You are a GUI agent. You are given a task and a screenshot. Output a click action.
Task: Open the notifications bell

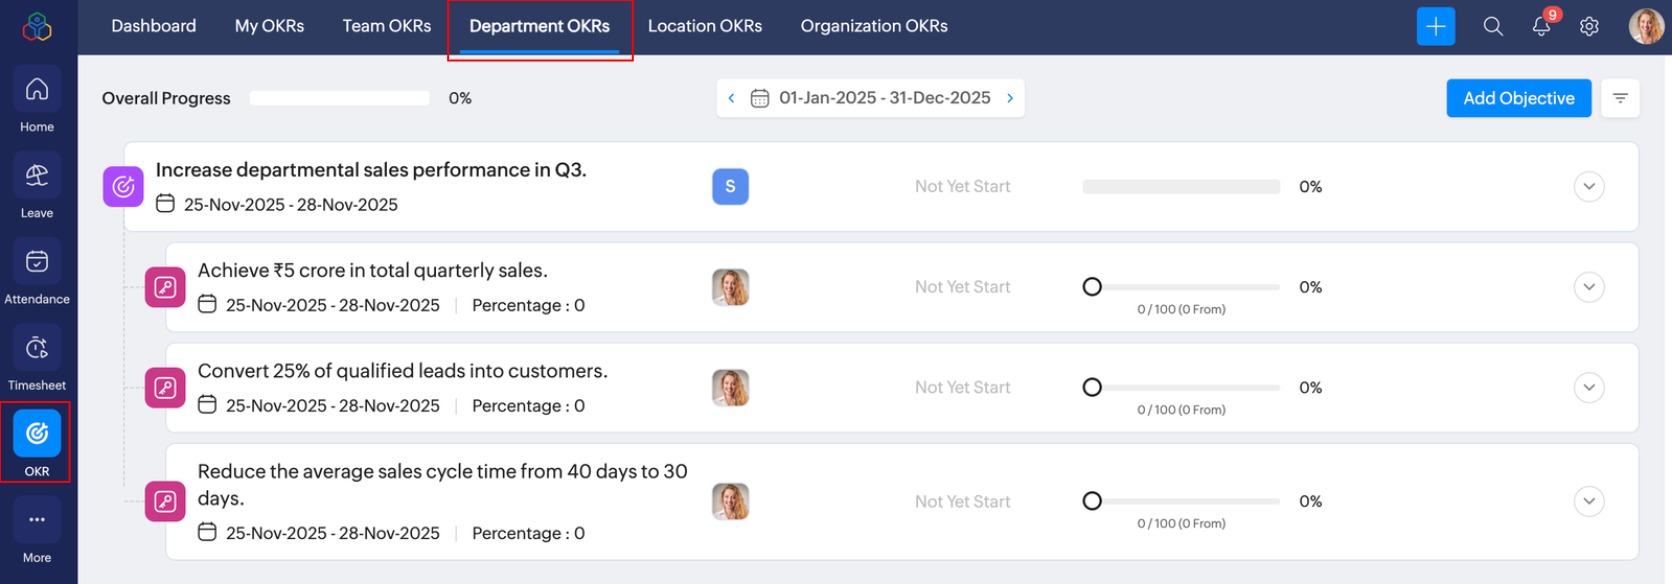pos(1541,27)
